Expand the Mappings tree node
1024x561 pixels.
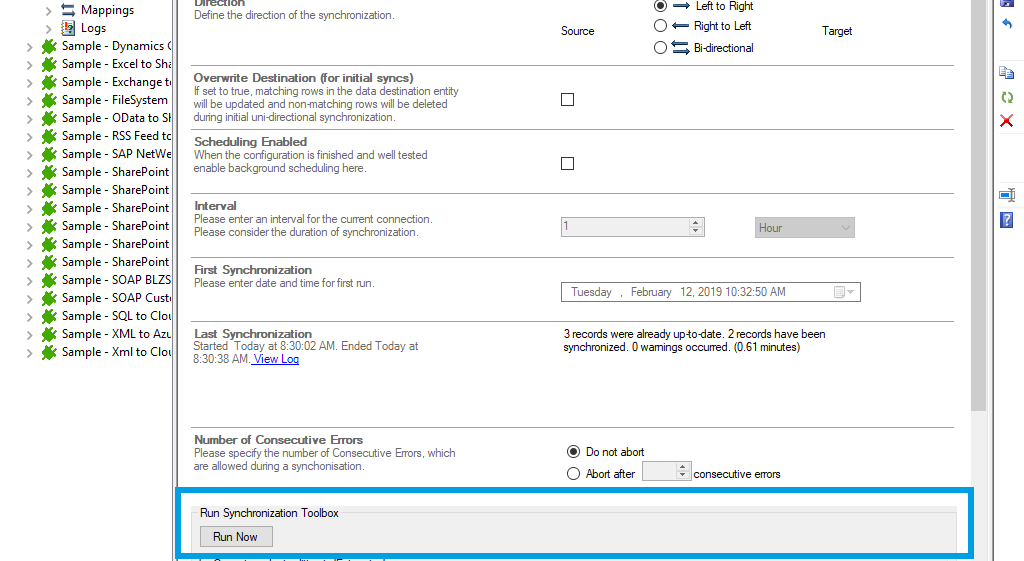pos(48,10)
